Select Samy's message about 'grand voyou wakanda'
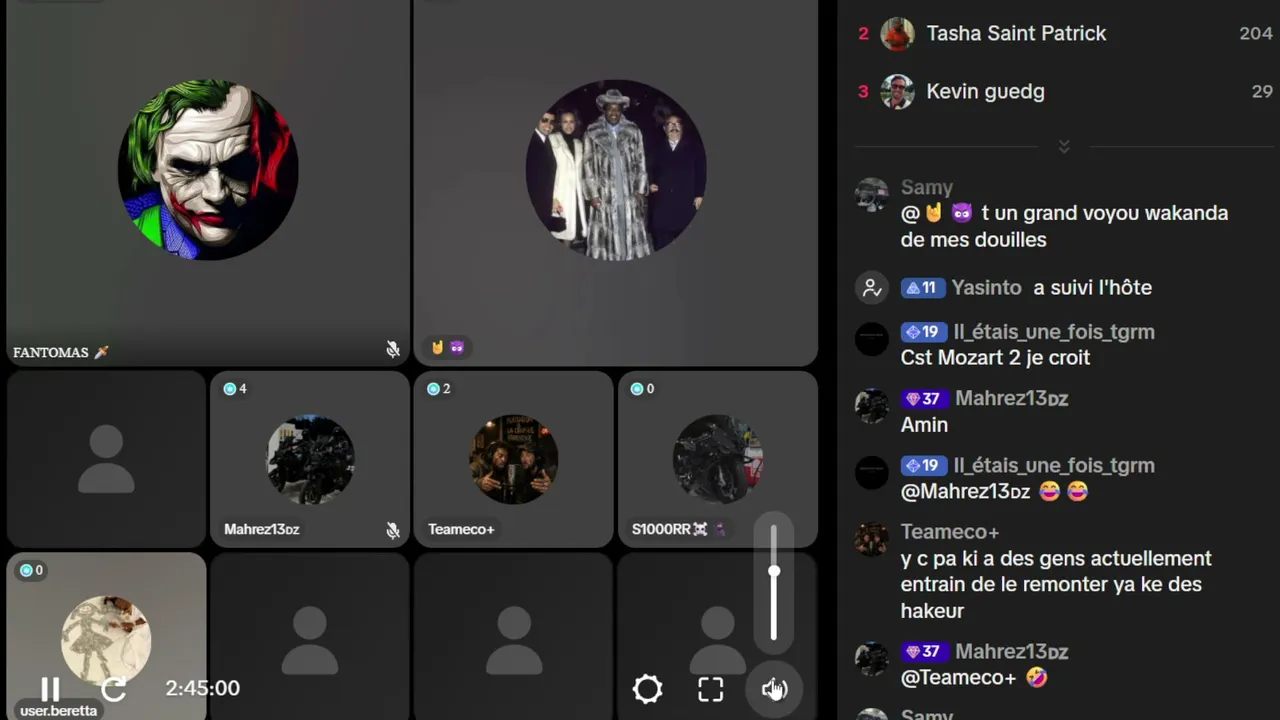This screenshot has width=1280, height=720. (x=1064, y=226)
